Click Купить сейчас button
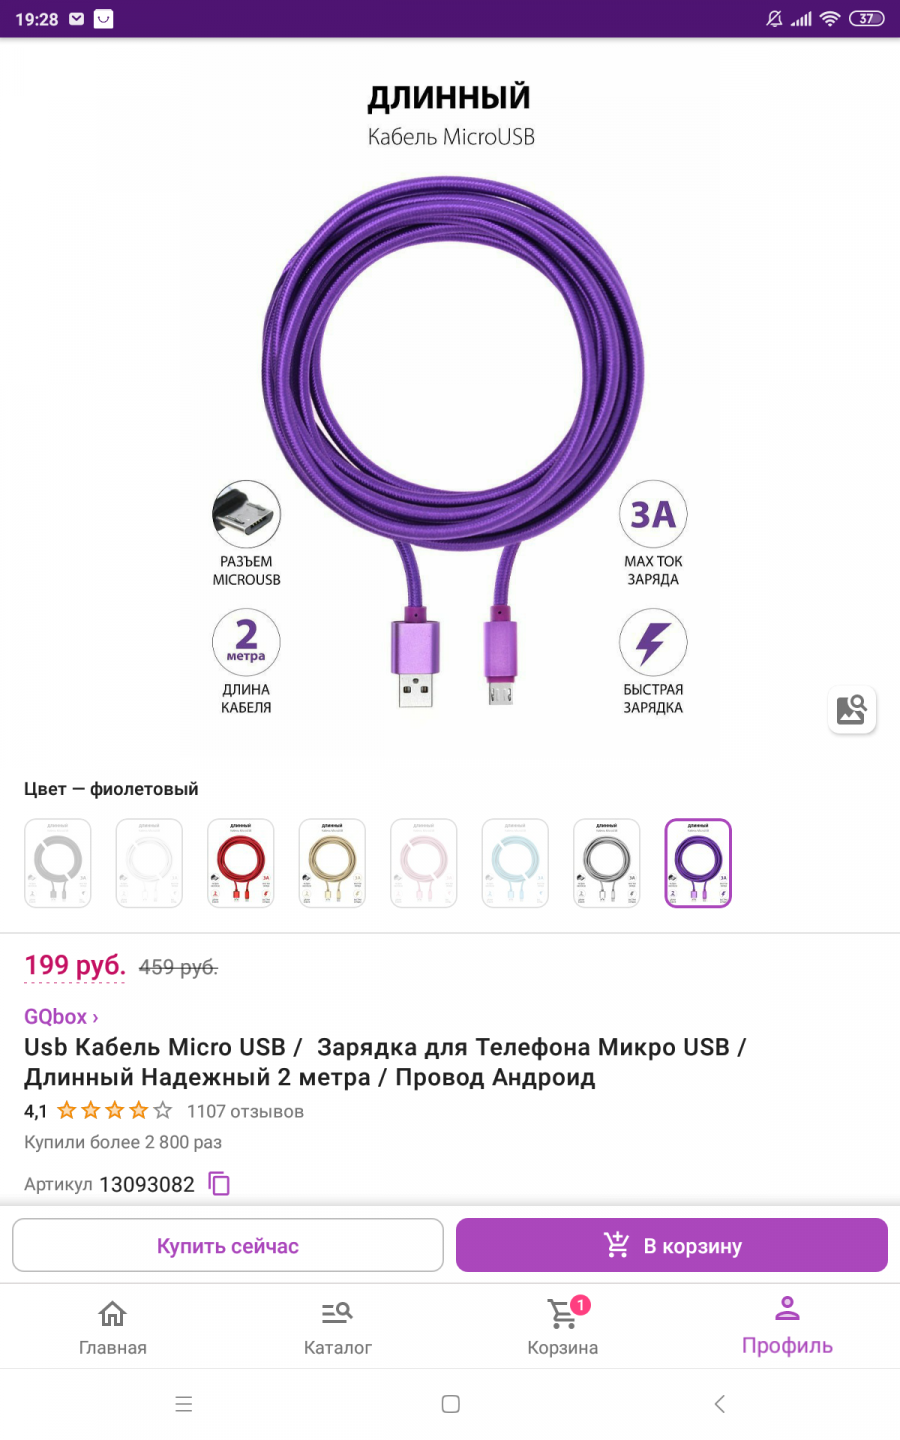 click(228, 1245)
